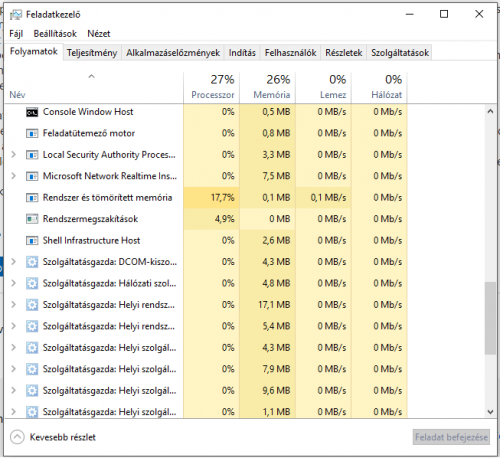Viewport: 500px width, 458px height.
Task: Click the 2,6 MB memory value
Action: (x=276, y=240)
